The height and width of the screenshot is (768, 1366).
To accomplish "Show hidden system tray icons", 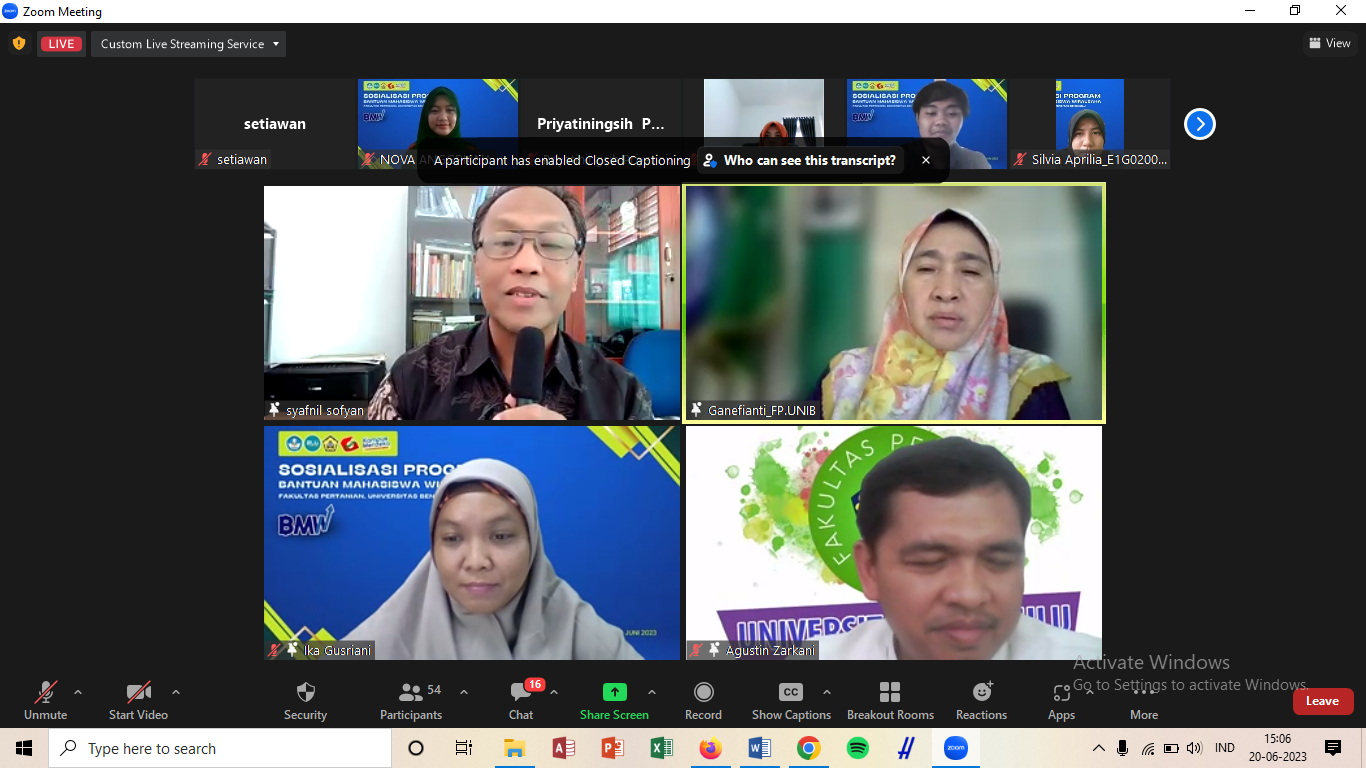I will click(1099, 748).
